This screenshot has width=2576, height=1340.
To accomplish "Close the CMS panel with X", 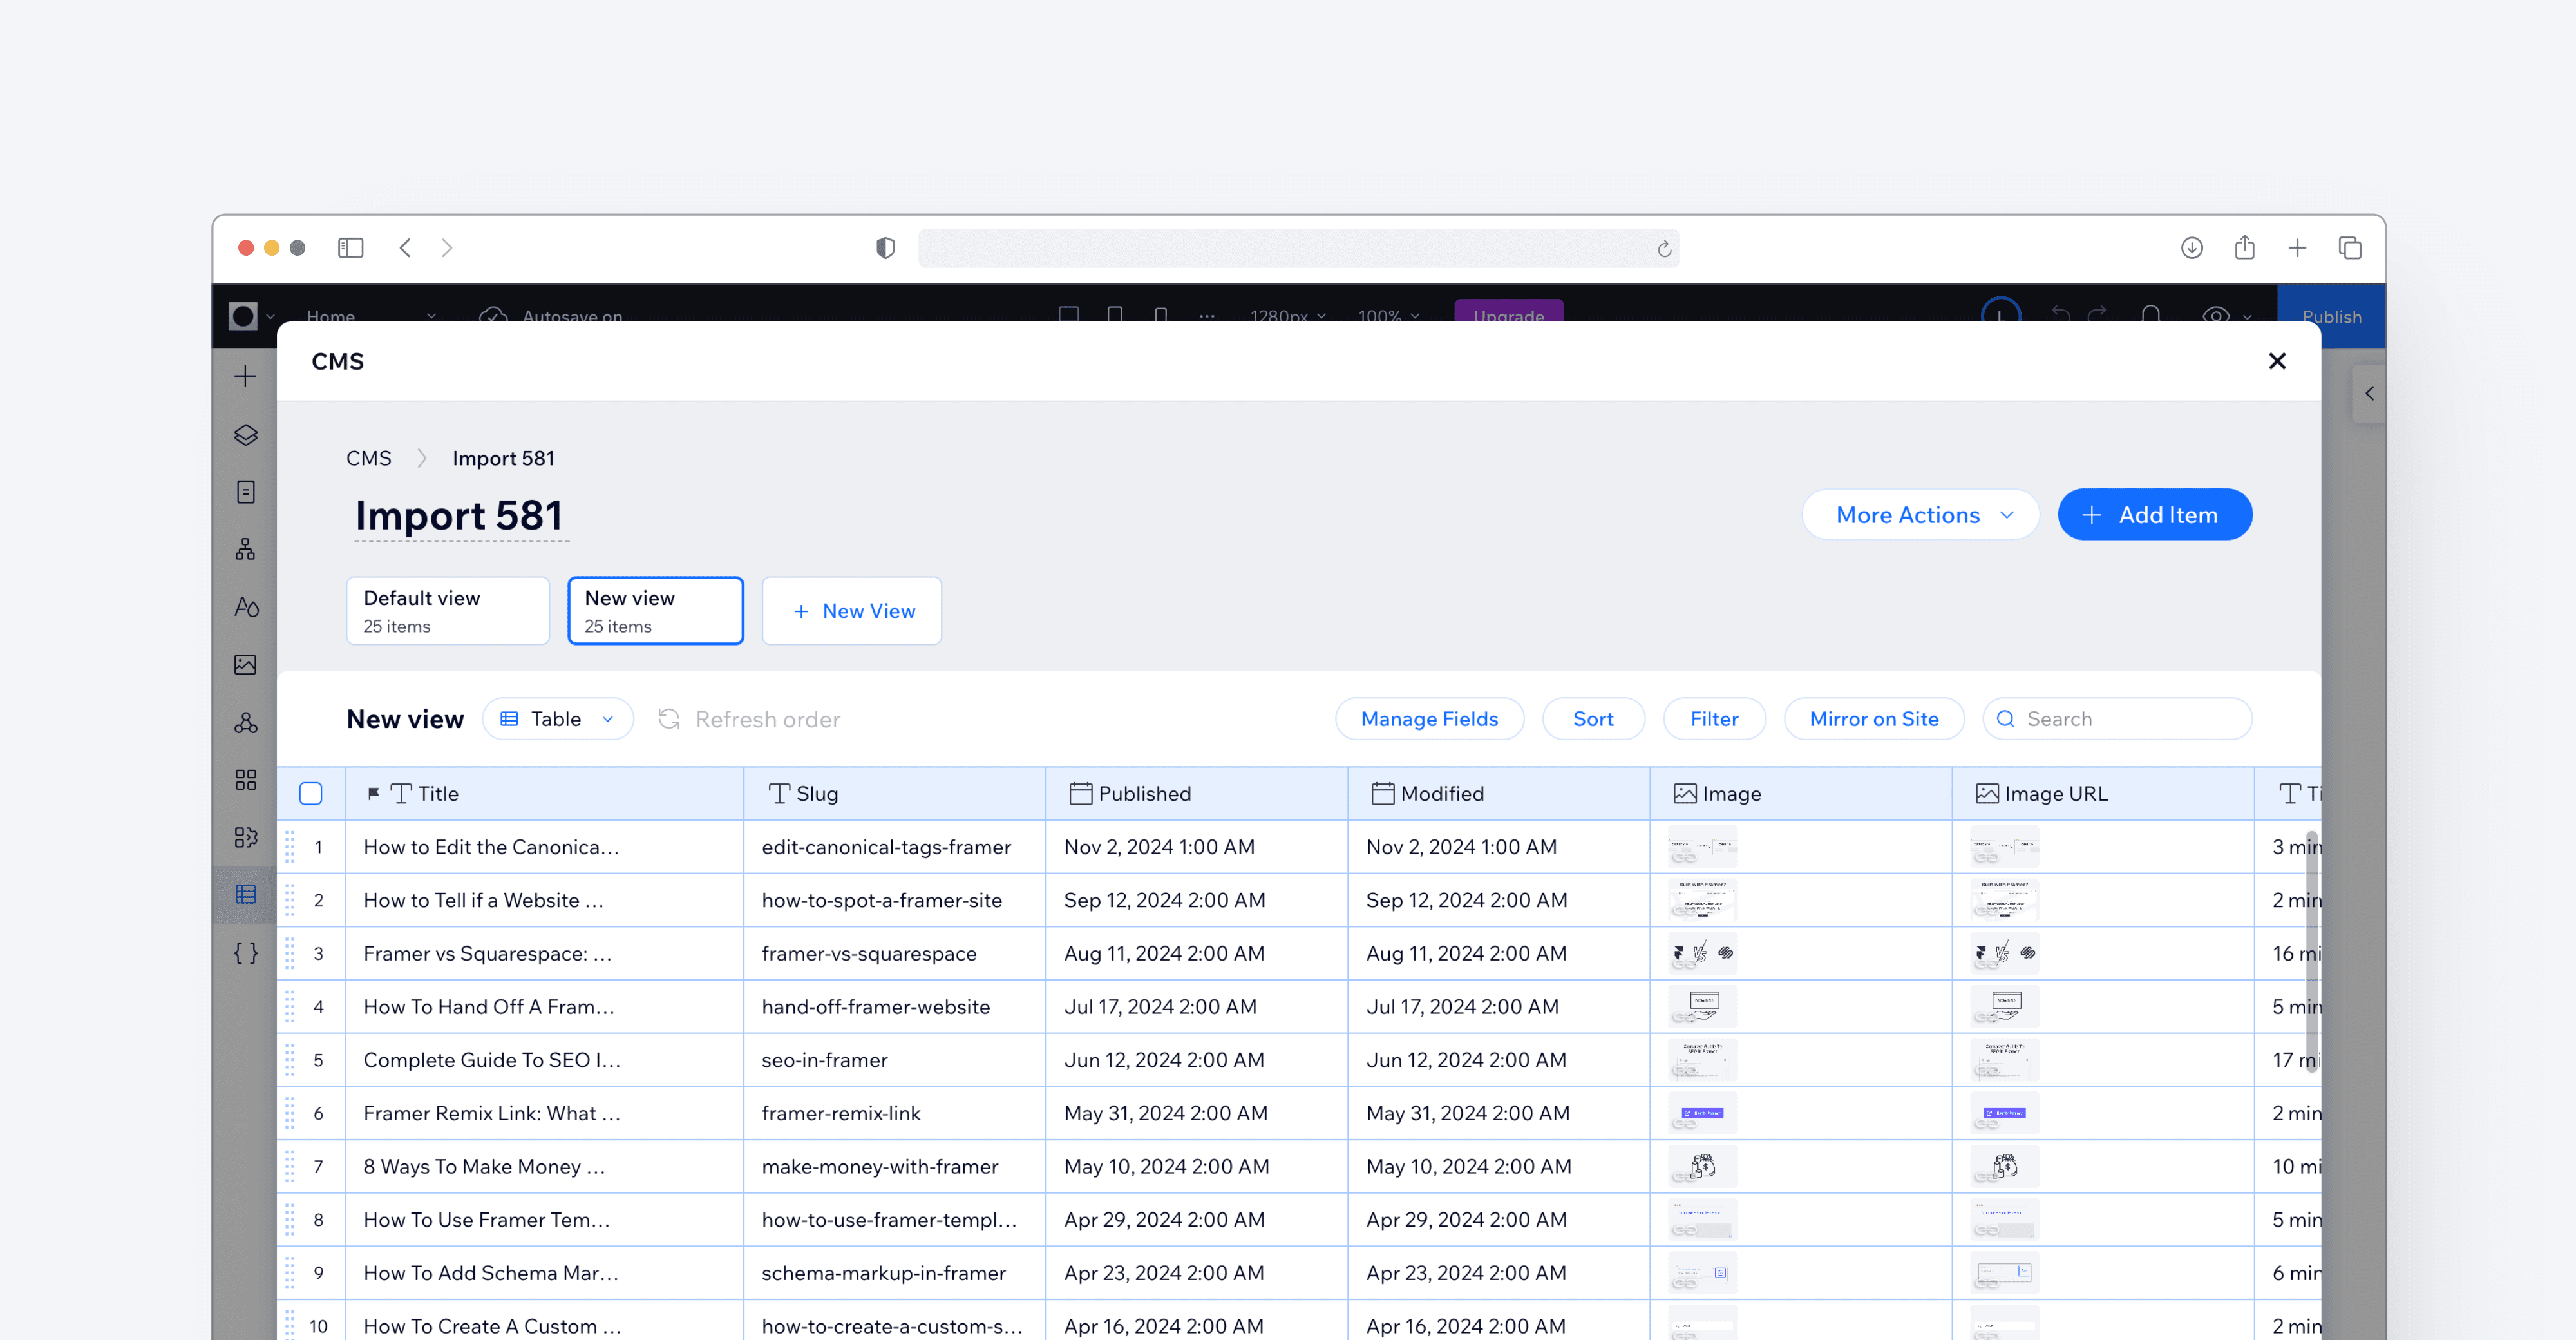I will pyautogui.click(x=2277, y=361).
